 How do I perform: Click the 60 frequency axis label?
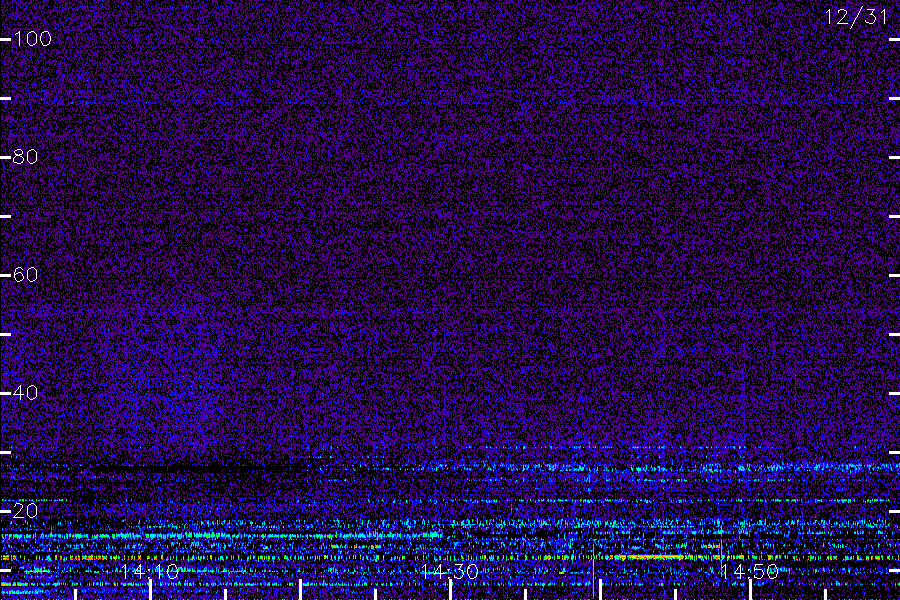[x=25, y=275]
